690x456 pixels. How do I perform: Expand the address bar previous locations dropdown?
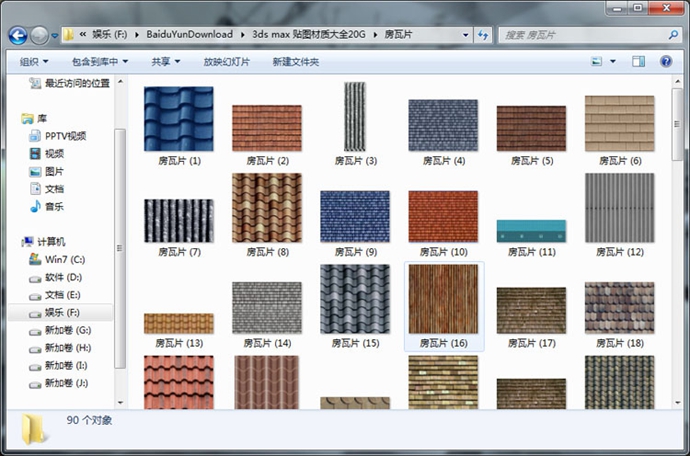465,35
